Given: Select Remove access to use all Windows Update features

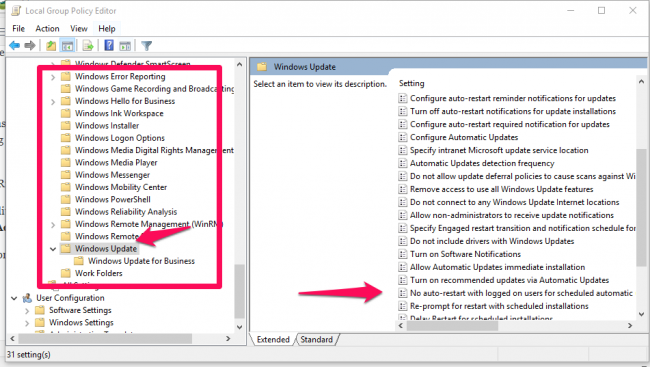Looking at the screenshot, I should pos(502,189).
